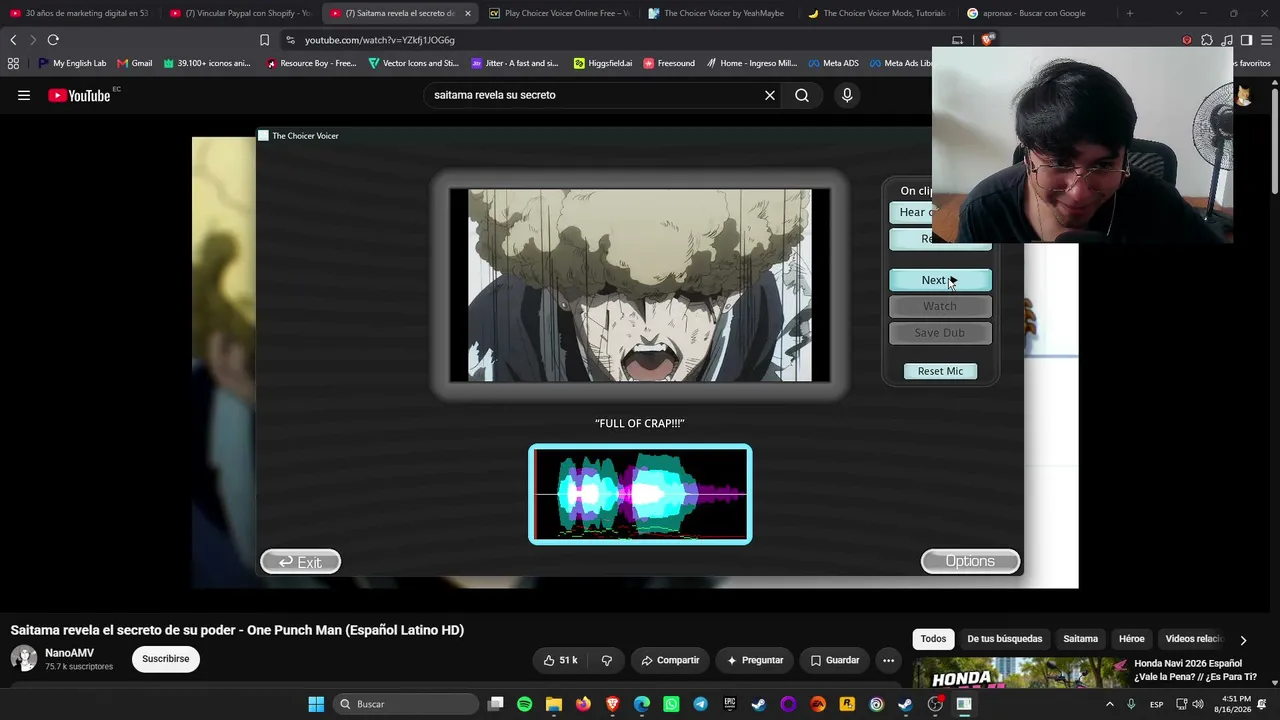Submit search with the magnifier icon

(x=802, y=95)
